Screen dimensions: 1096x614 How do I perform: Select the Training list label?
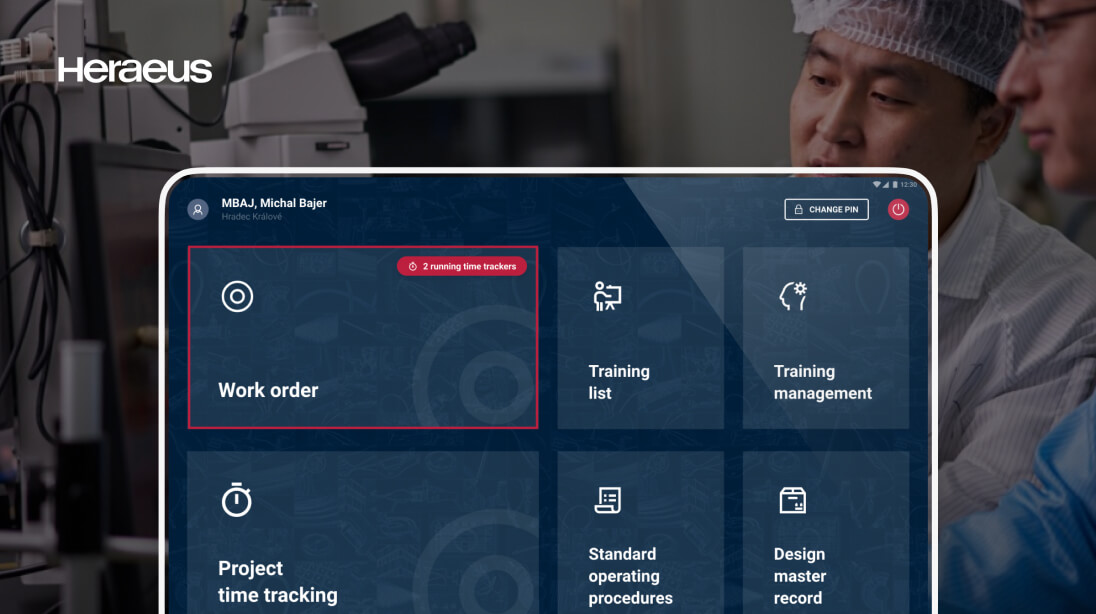(x=619, y=382)
